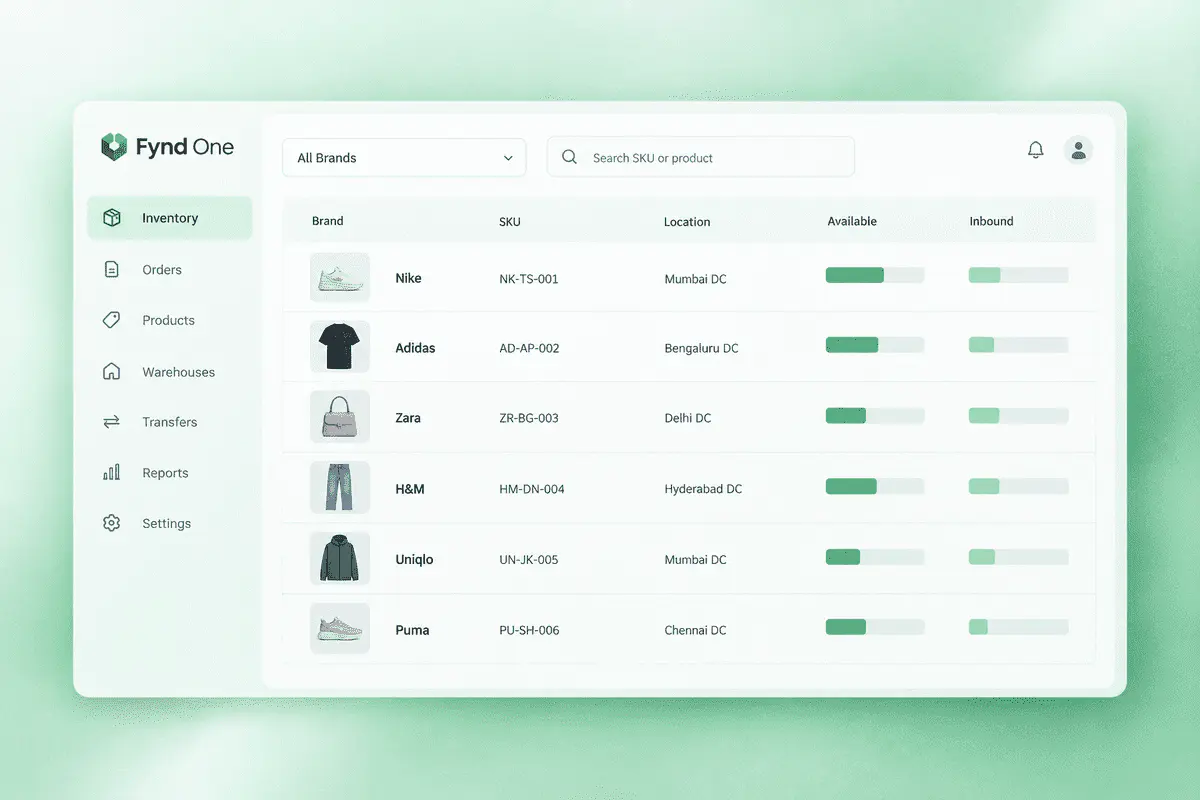Select the Nike brand name
1200x800 pixels.
pos(408,278)
